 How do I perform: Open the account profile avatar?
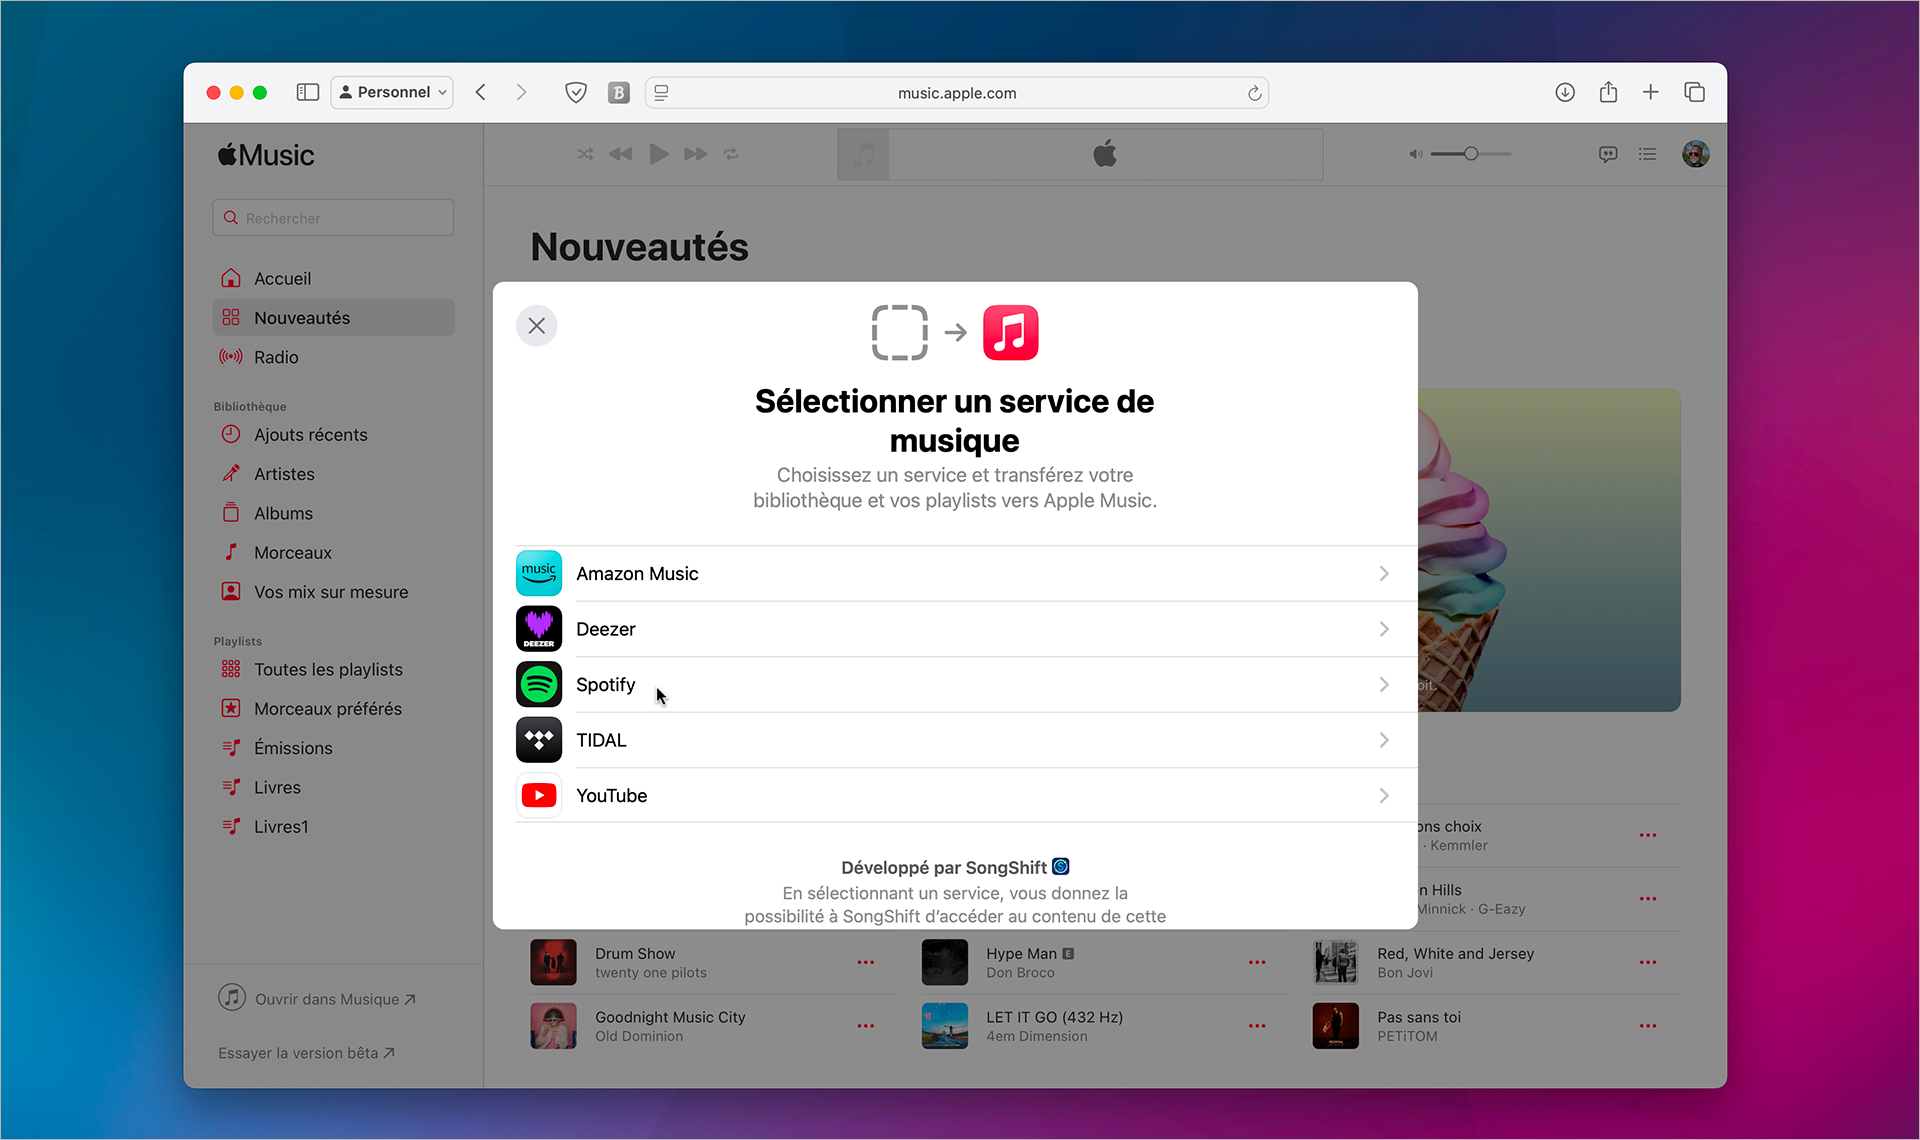point(1695,154)
